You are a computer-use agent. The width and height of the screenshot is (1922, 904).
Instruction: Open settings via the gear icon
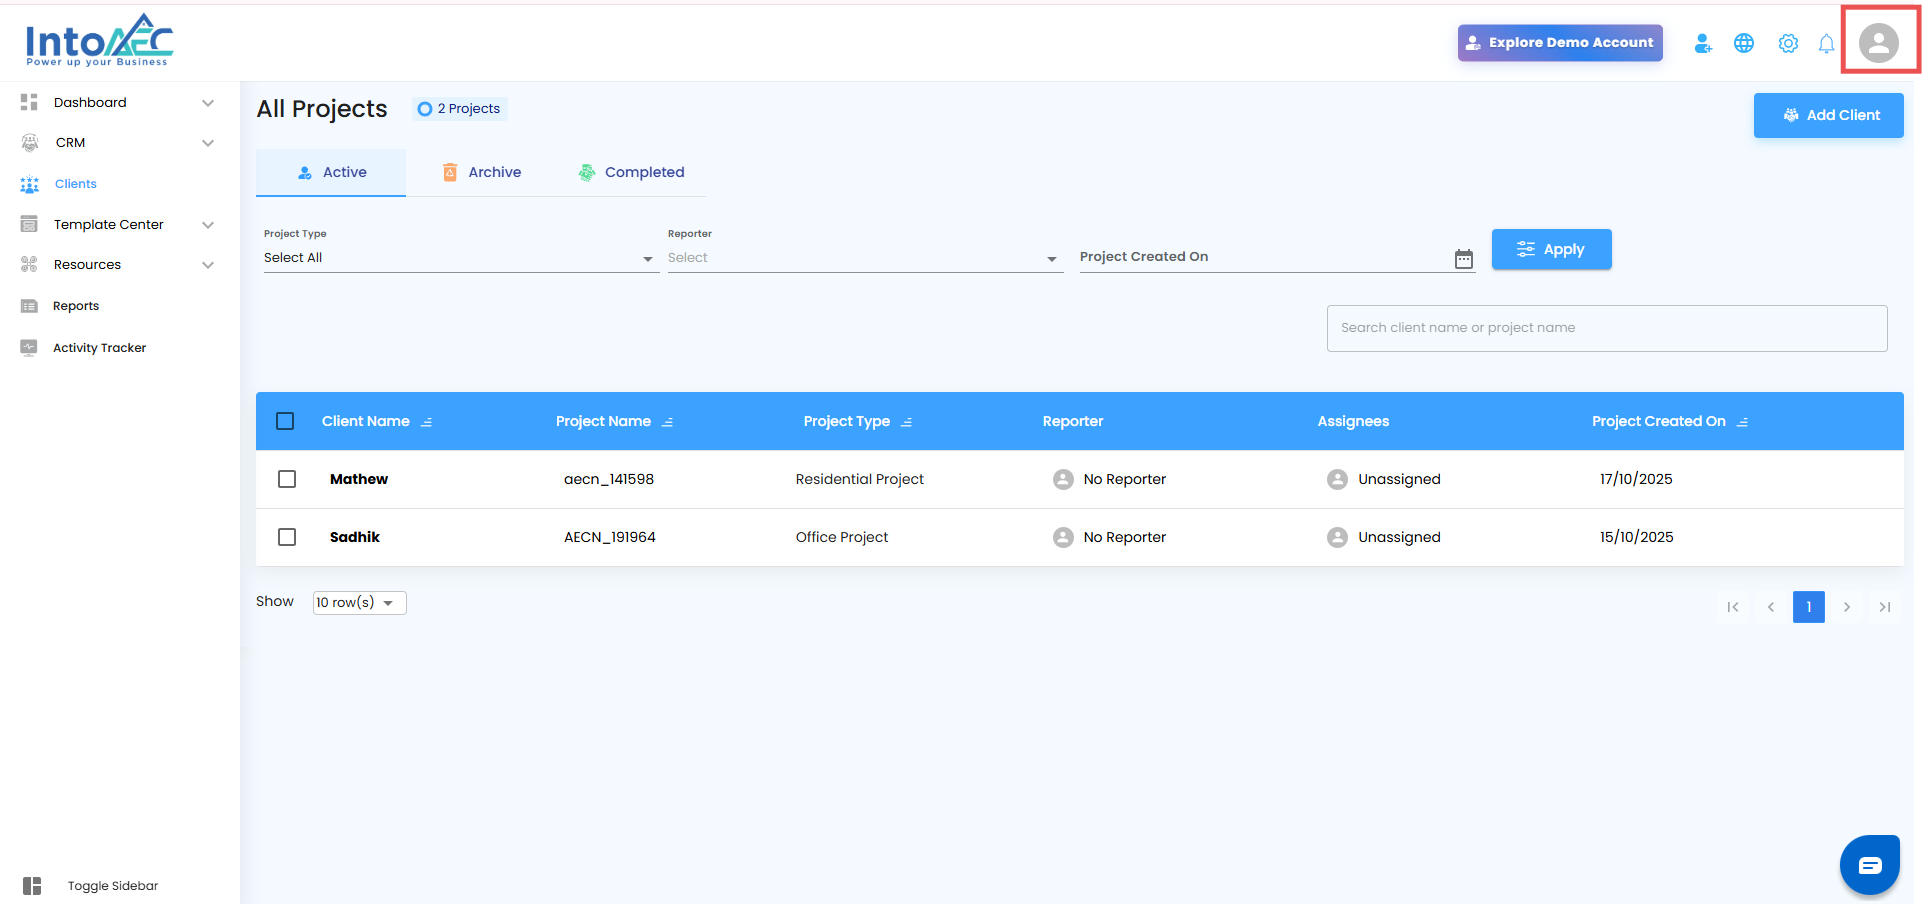tap(1788, 43)
